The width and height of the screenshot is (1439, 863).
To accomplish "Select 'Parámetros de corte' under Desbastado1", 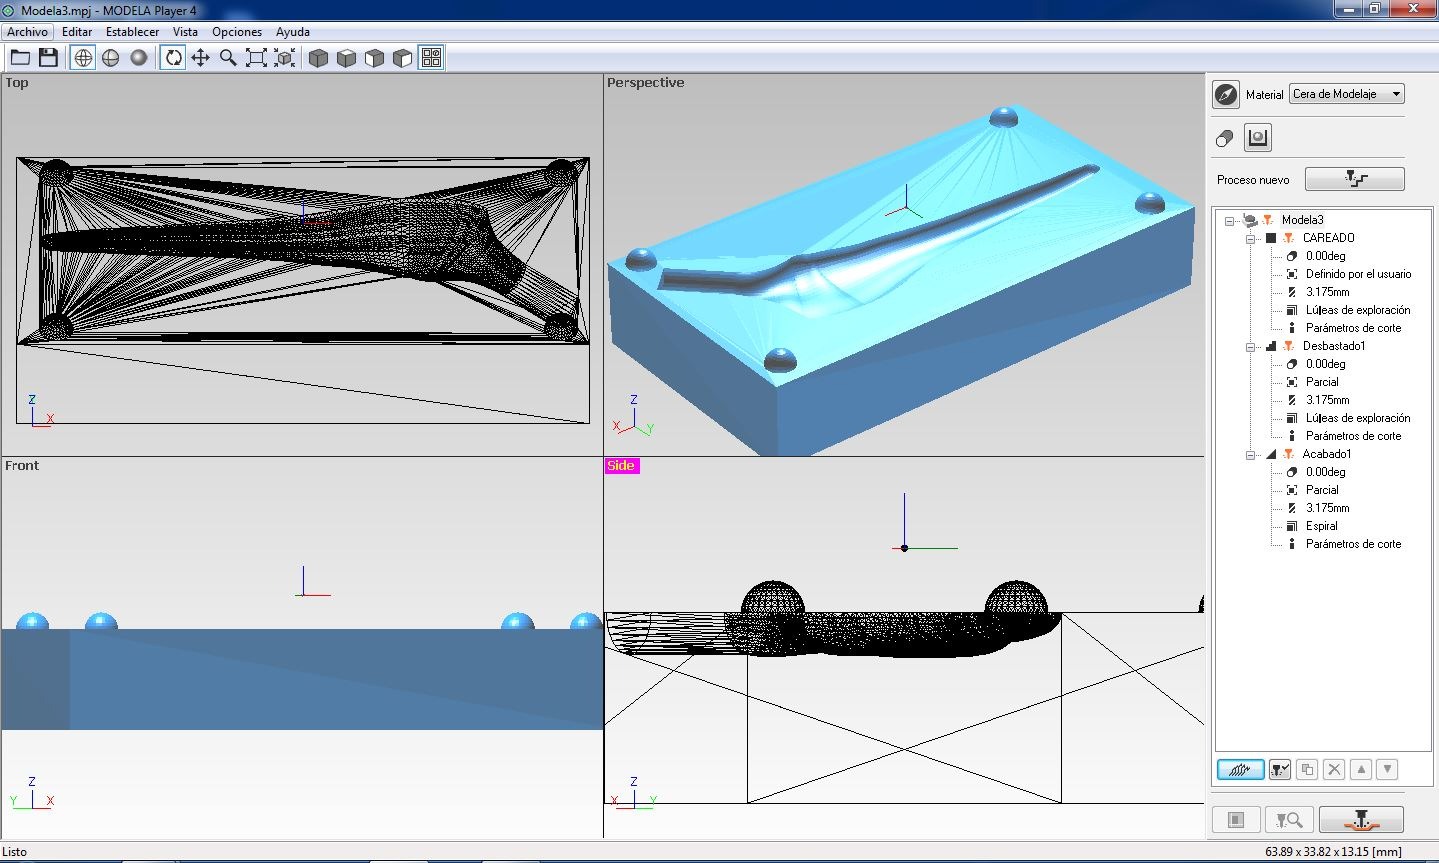I will click(x=1353, y=436).
